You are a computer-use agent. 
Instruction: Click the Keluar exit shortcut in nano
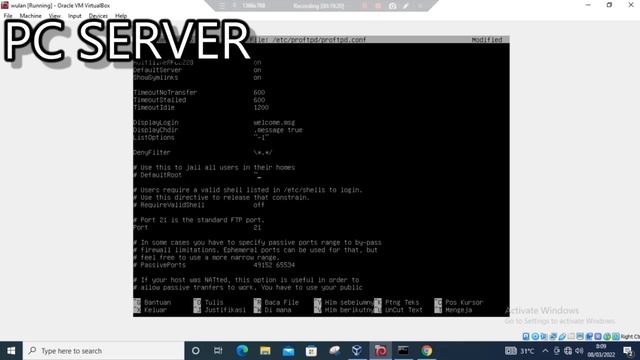click(150, 310)
